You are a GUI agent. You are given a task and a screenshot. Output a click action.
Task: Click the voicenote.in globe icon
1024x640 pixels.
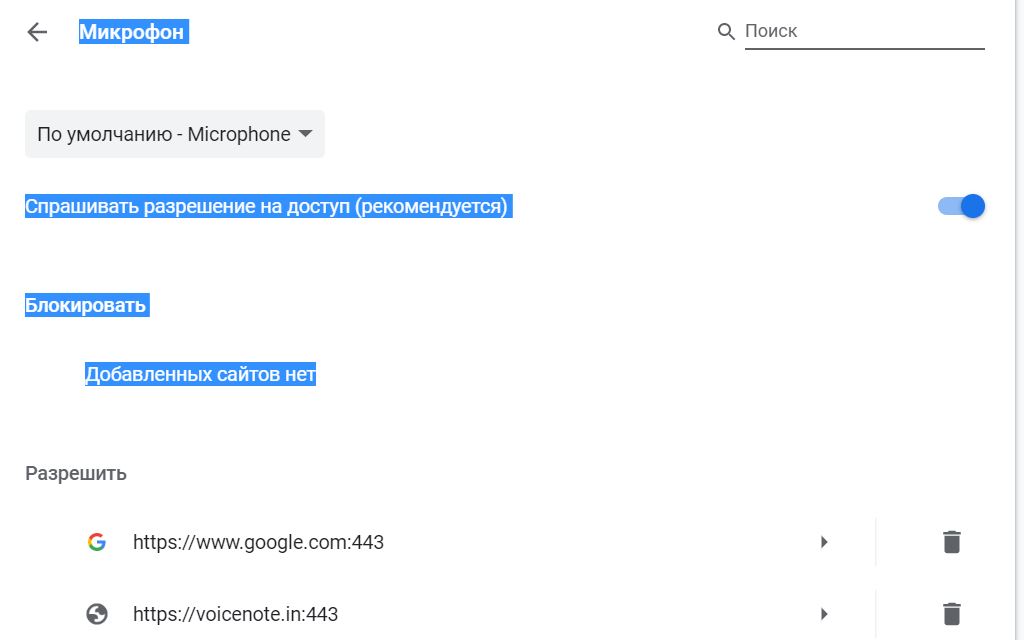pos(96,614)
